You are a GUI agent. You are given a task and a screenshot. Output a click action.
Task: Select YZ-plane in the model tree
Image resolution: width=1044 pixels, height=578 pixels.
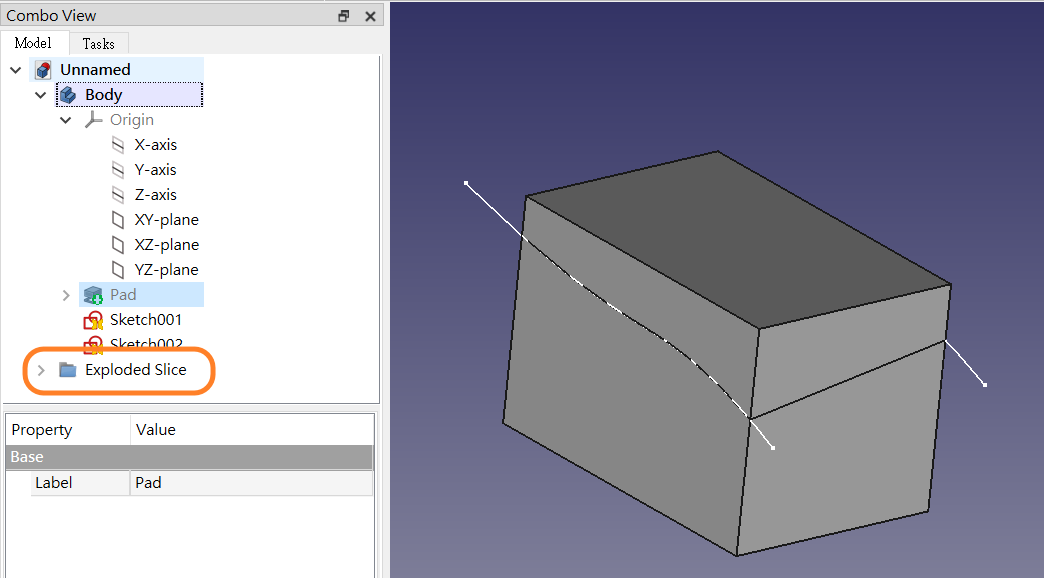click(x=166, y=270)
